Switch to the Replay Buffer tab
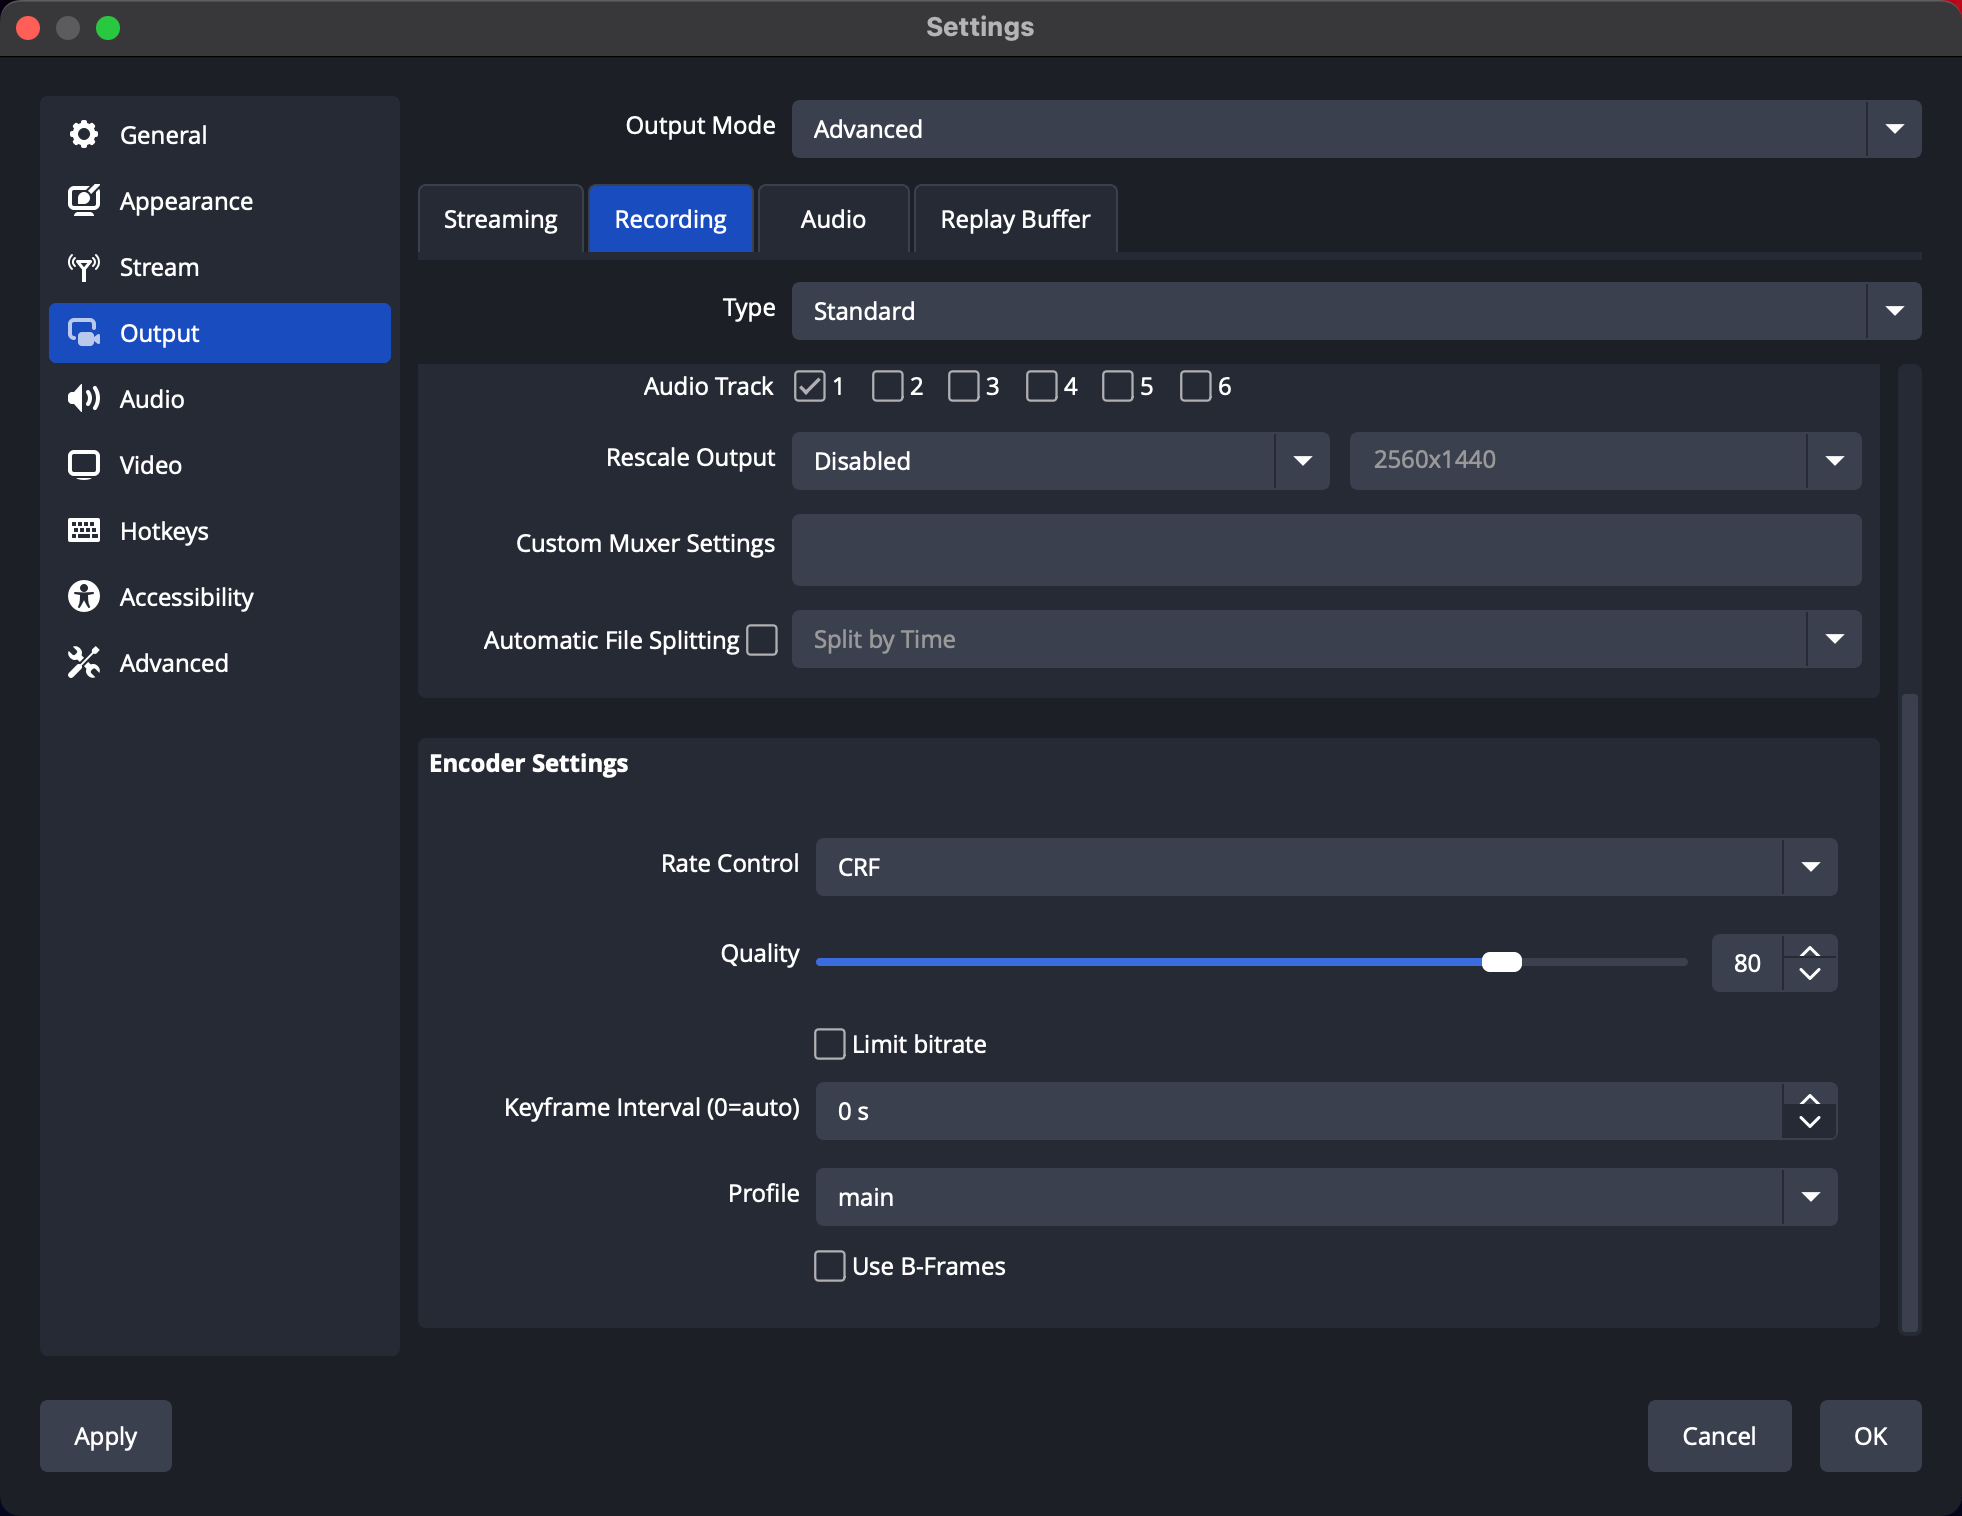The image size is (1962, 1516). (x=1014, y=218)
